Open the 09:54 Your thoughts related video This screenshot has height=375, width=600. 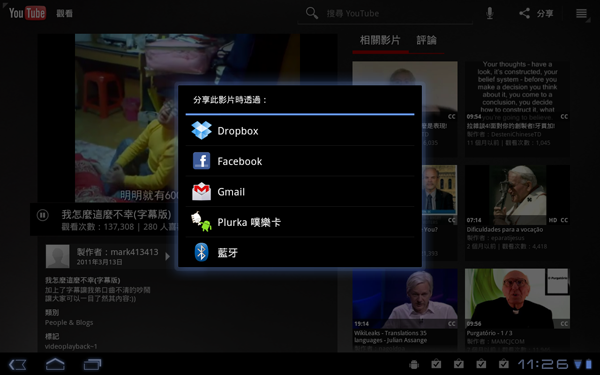click(517, 91)
